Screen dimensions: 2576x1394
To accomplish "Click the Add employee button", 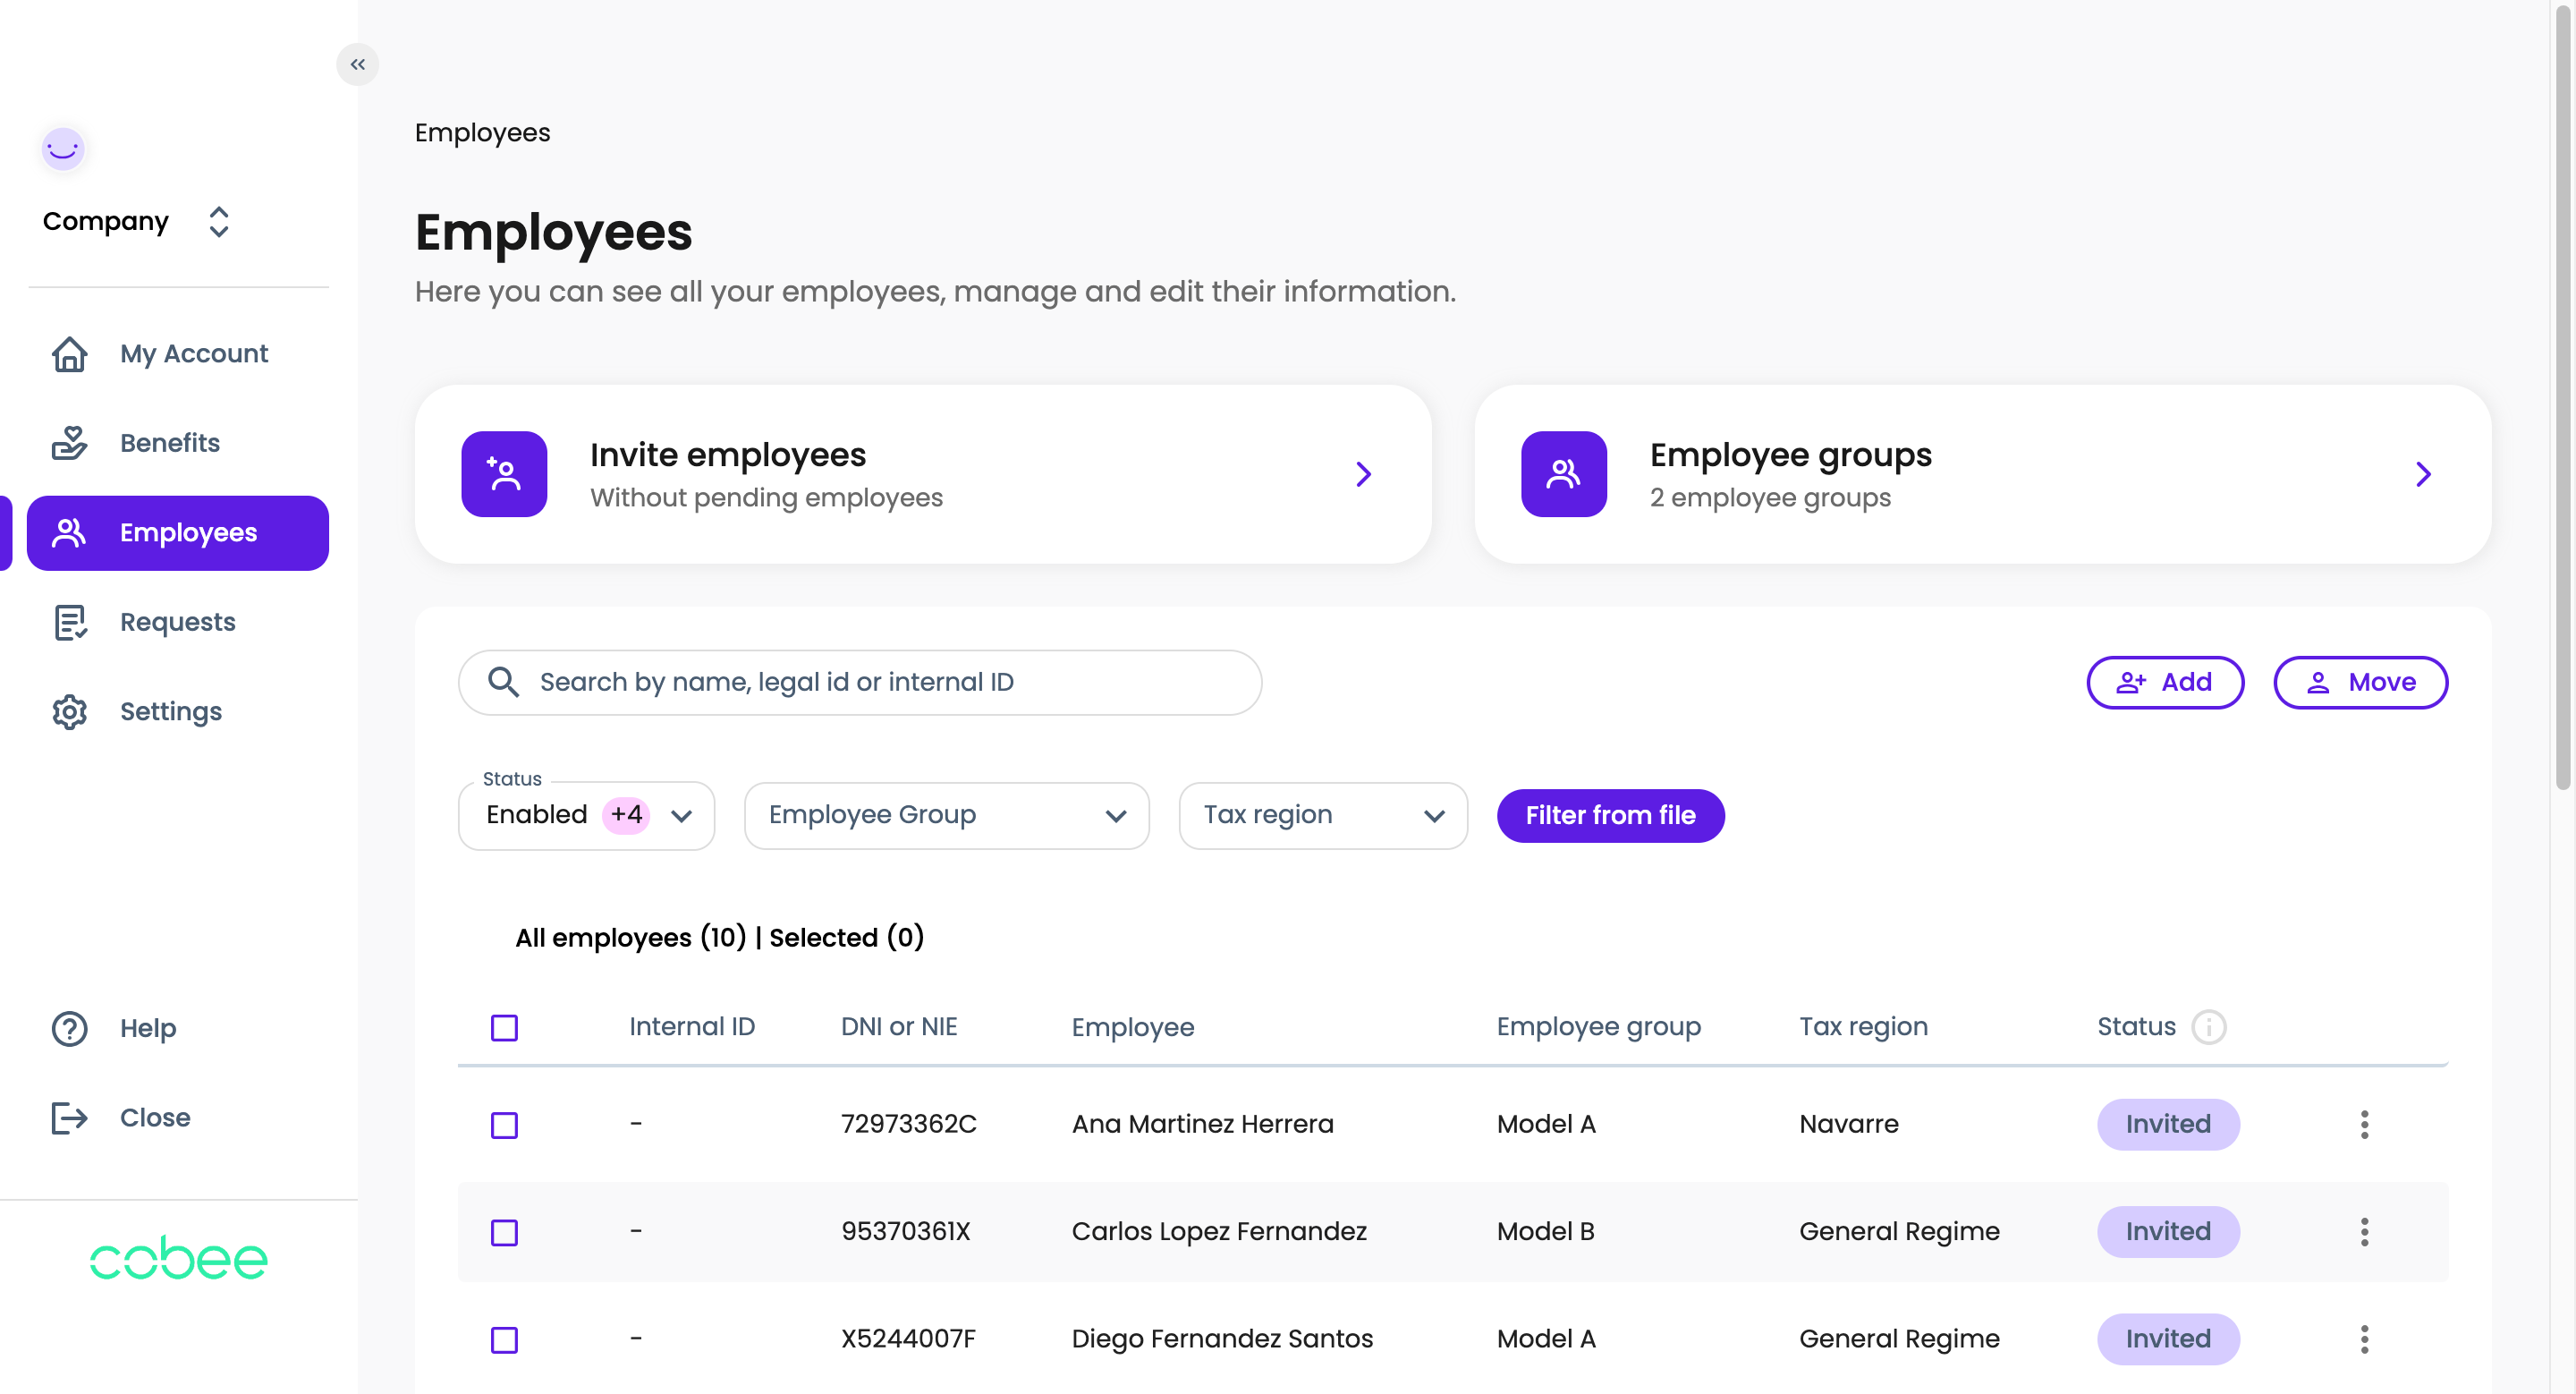I will (2164, 682).
